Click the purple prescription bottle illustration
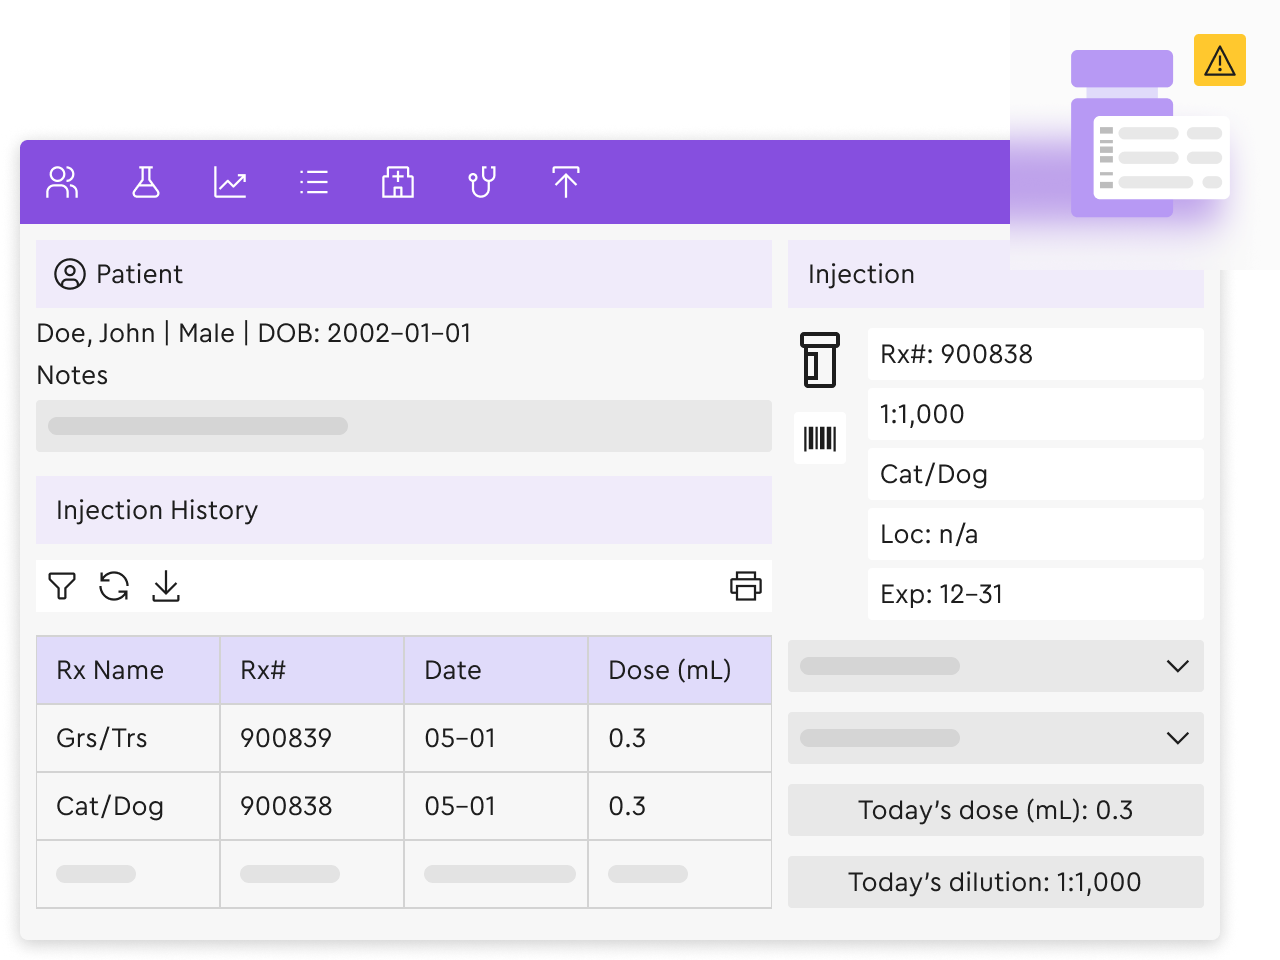Viewport: 1280px width, 960px height. (x=1122, y=134)
